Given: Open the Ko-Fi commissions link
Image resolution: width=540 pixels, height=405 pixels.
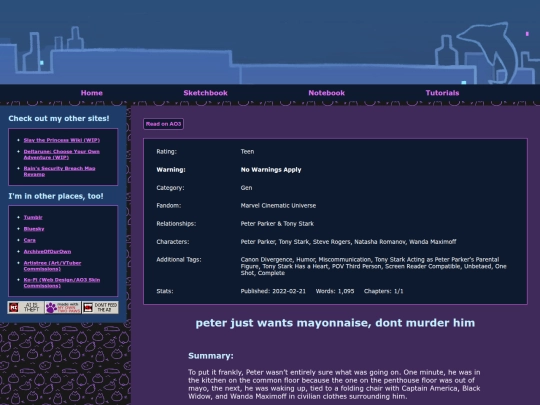Looking at the screenshot, I should click(x=62, y=283).
